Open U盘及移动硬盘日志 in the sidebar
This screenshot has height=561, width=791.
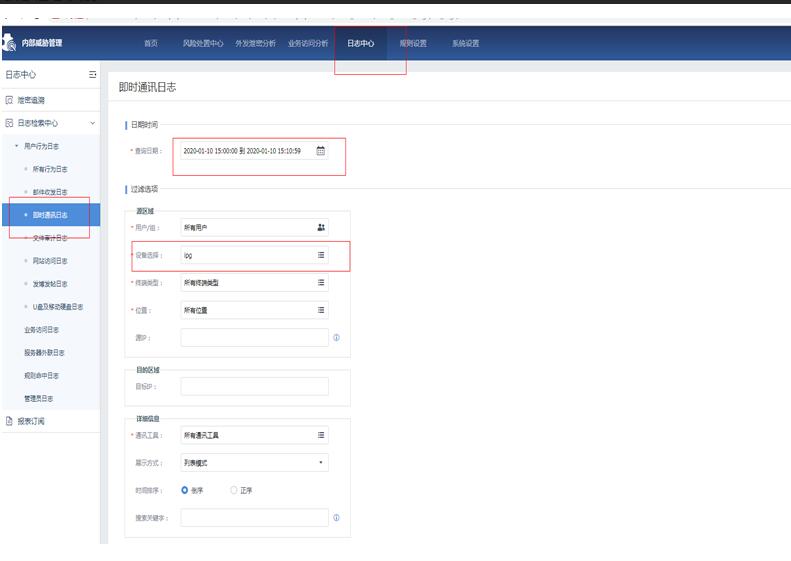click(x=58, y=307)
